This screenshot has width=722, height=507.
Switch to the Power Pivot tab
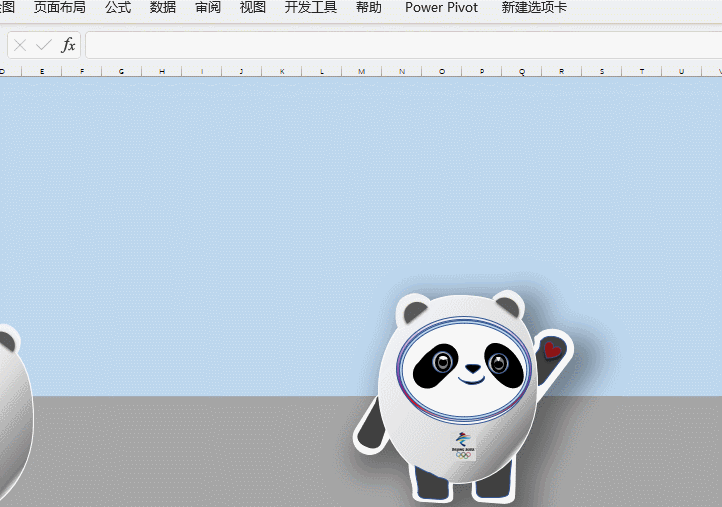(441, 8)
